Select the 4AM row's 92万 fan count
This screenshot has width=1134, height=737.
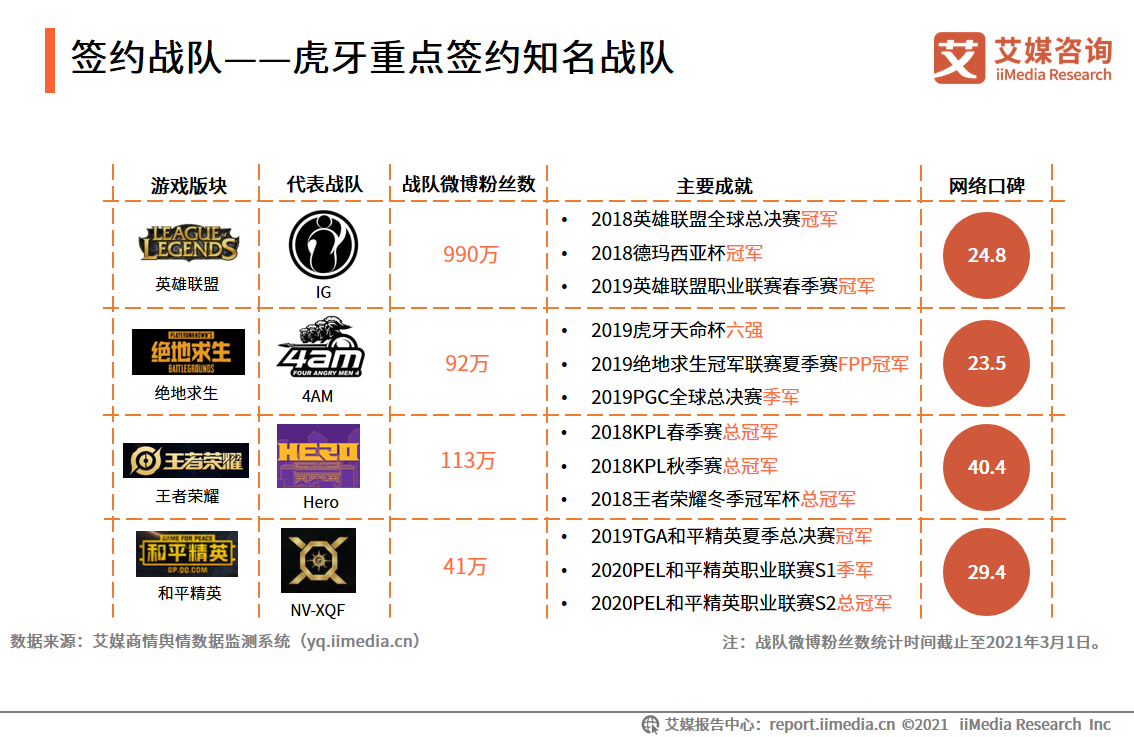466,364
